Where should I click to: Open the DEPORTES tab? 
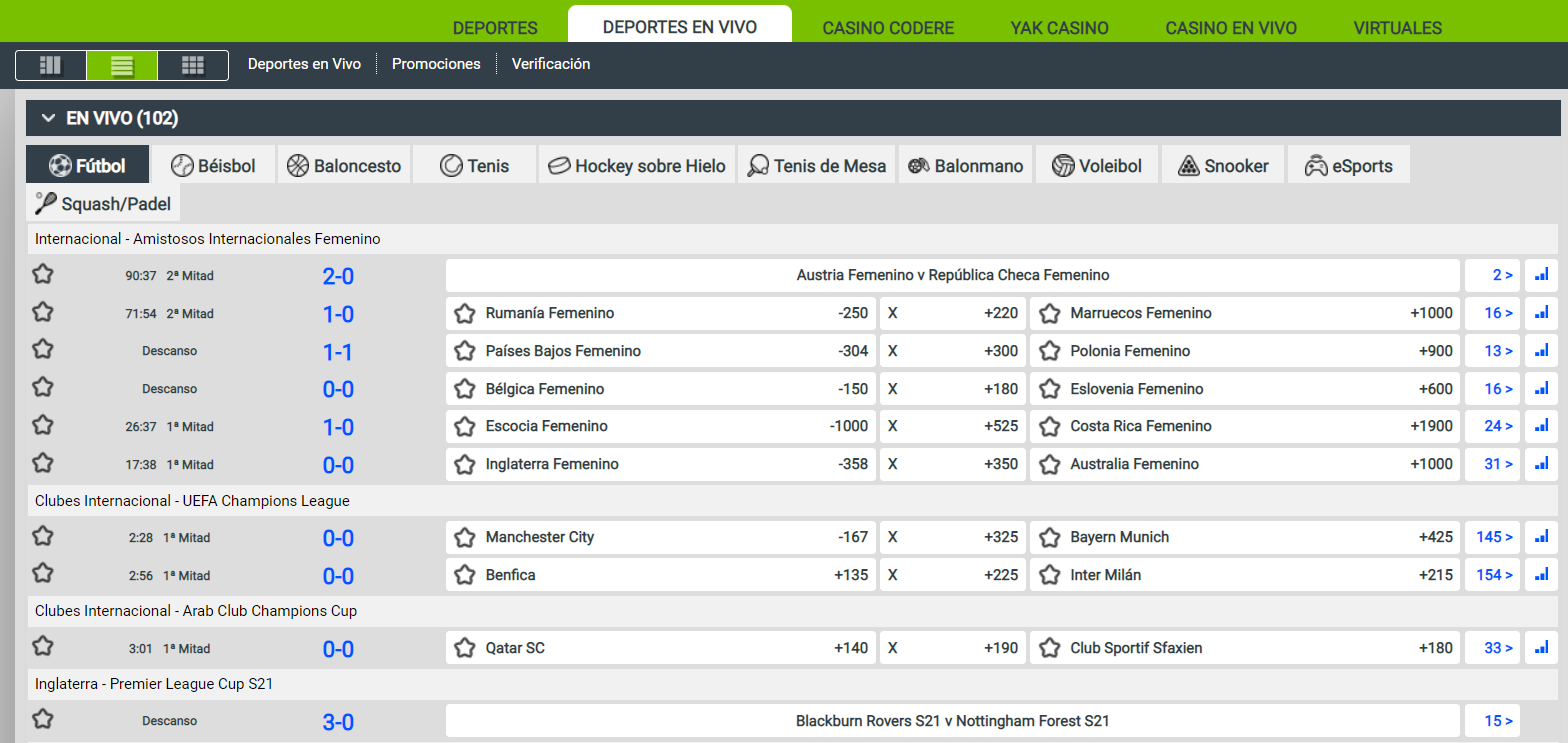[495, 28]
